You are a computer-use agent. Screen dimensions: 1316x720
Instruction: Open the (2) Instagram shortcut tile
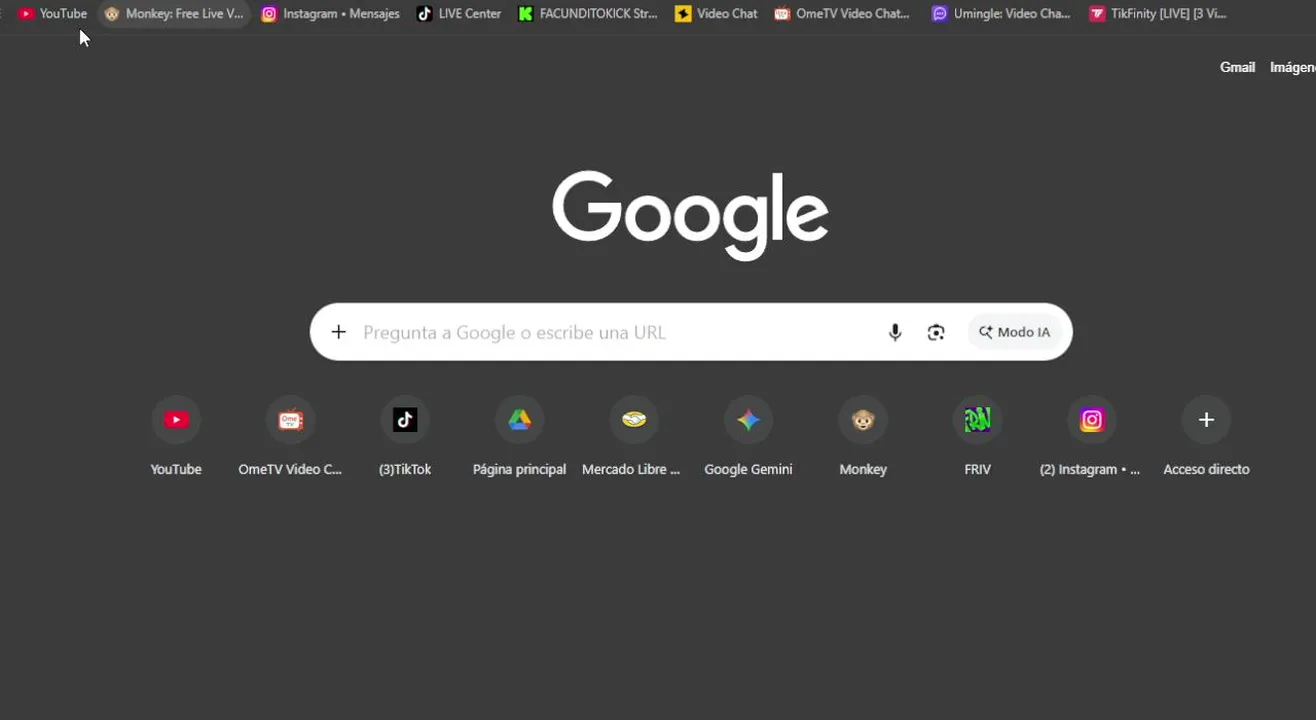click(1091, 436)
